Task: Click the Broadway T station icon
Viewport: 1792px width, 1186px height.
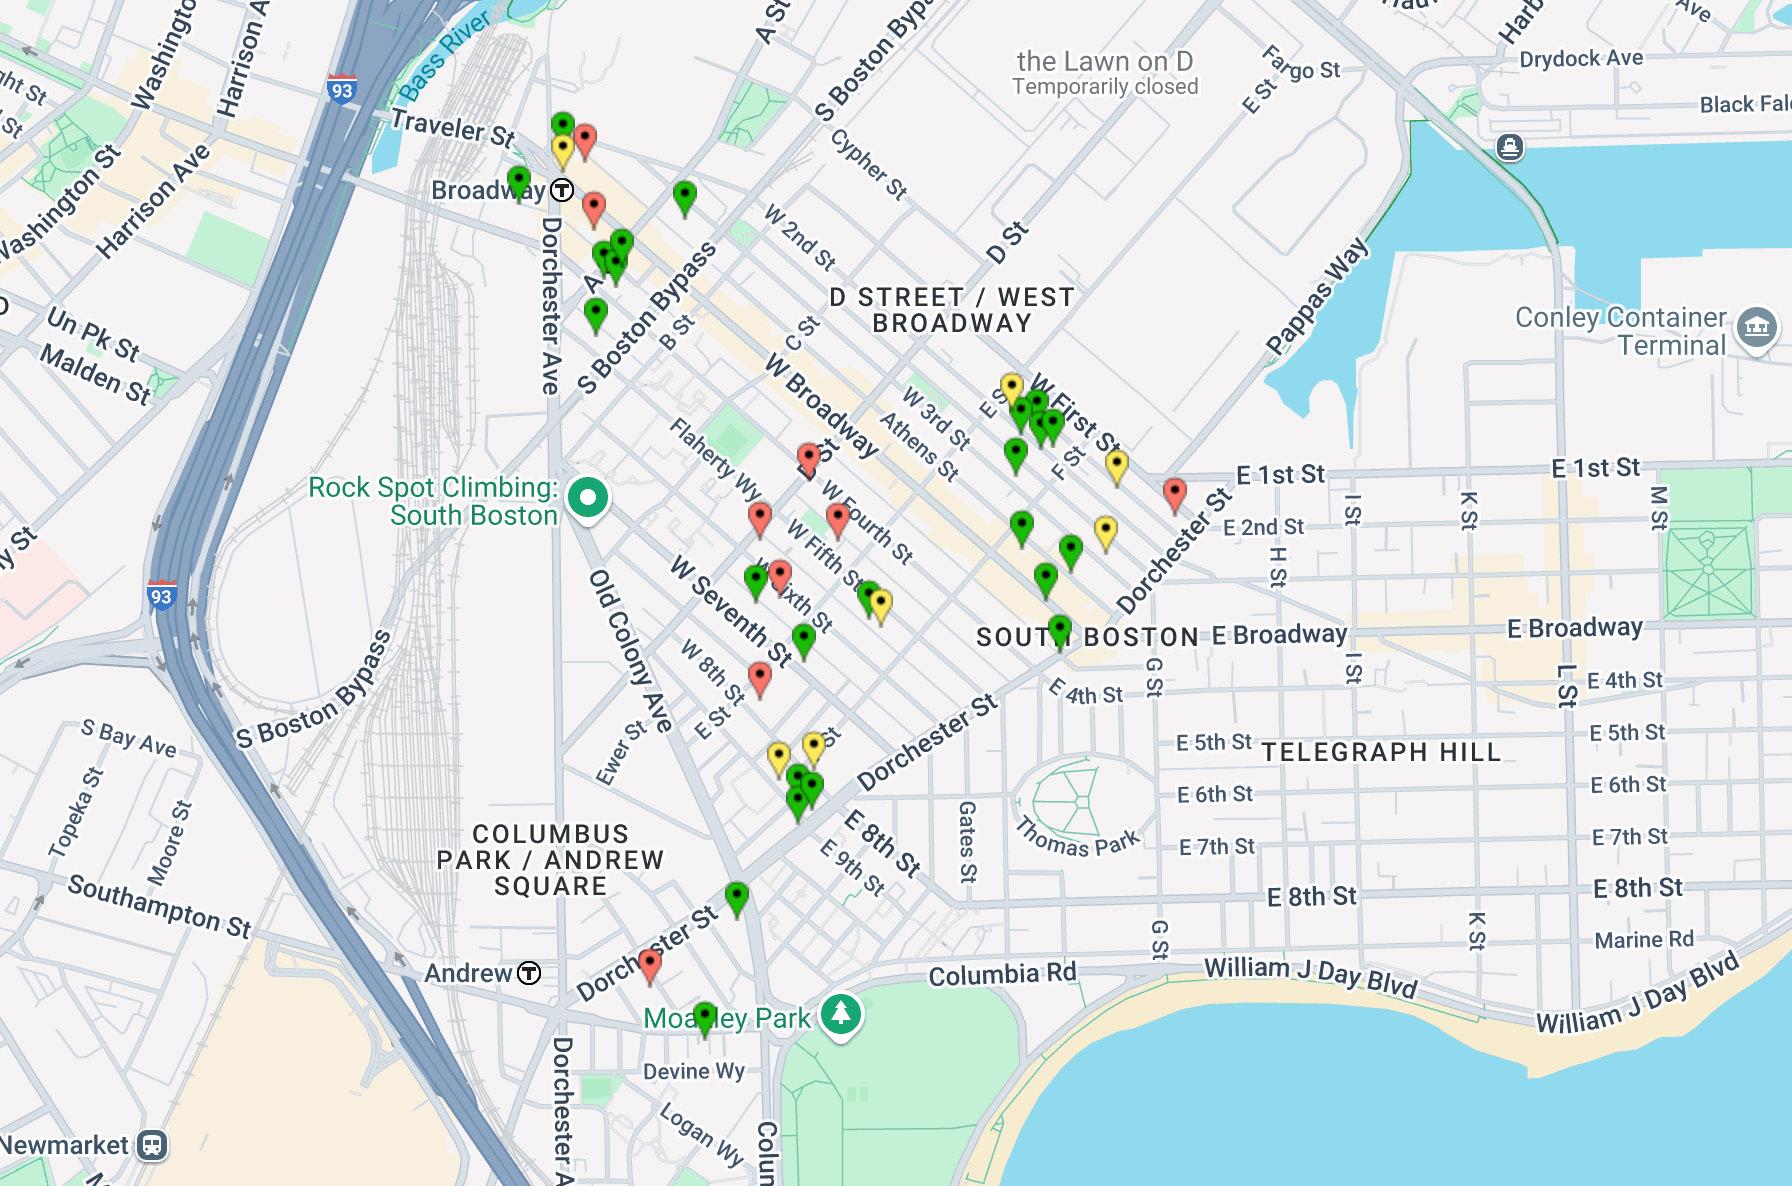Action: pyautogui.click(x=563, y=190)
